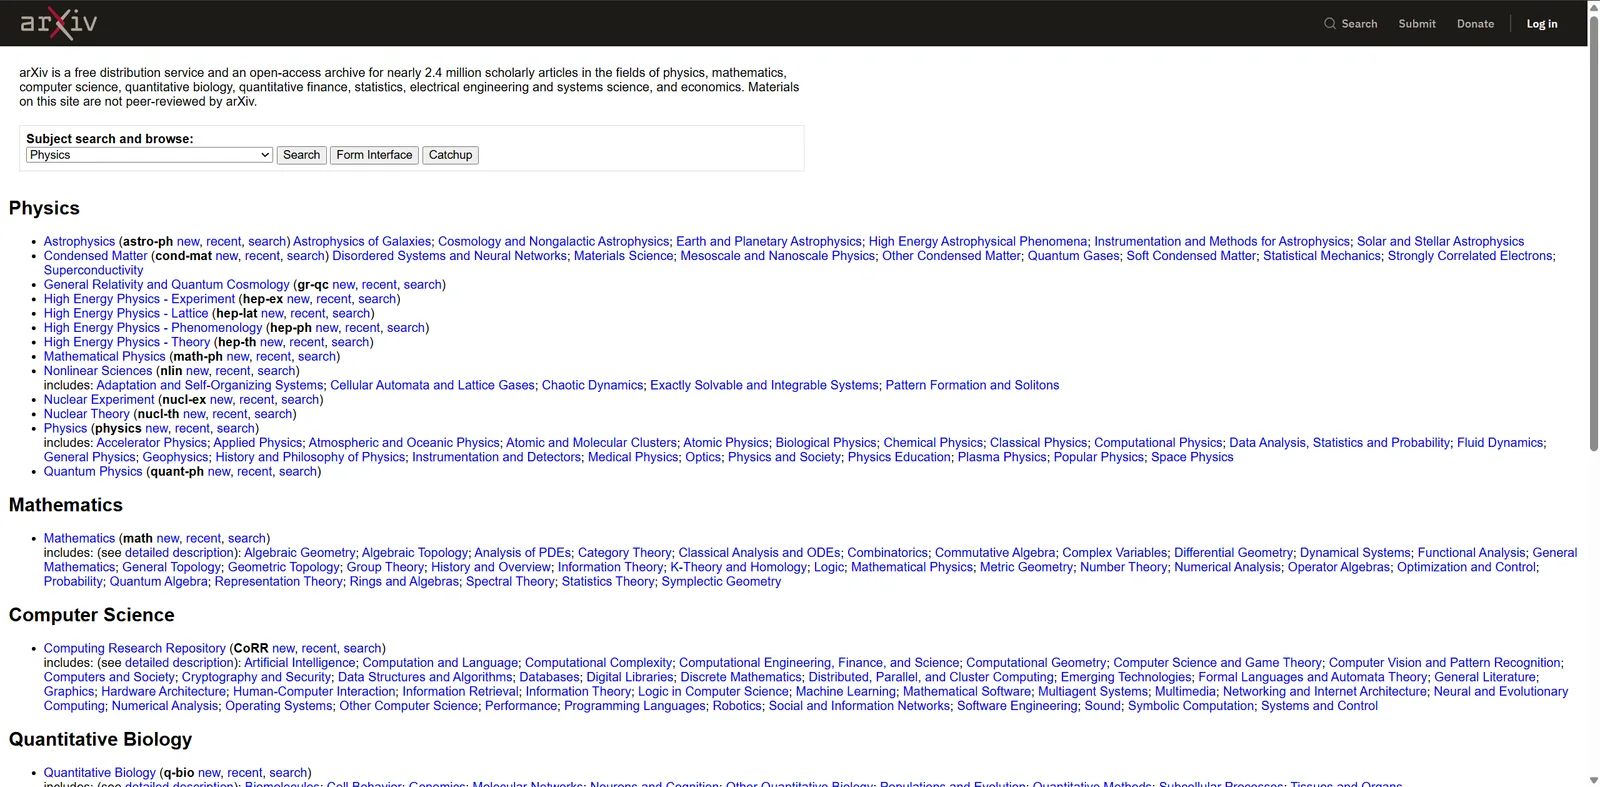
Task: Click the Search button beside the subject dropdown
Action: click(x=301, y=155)
